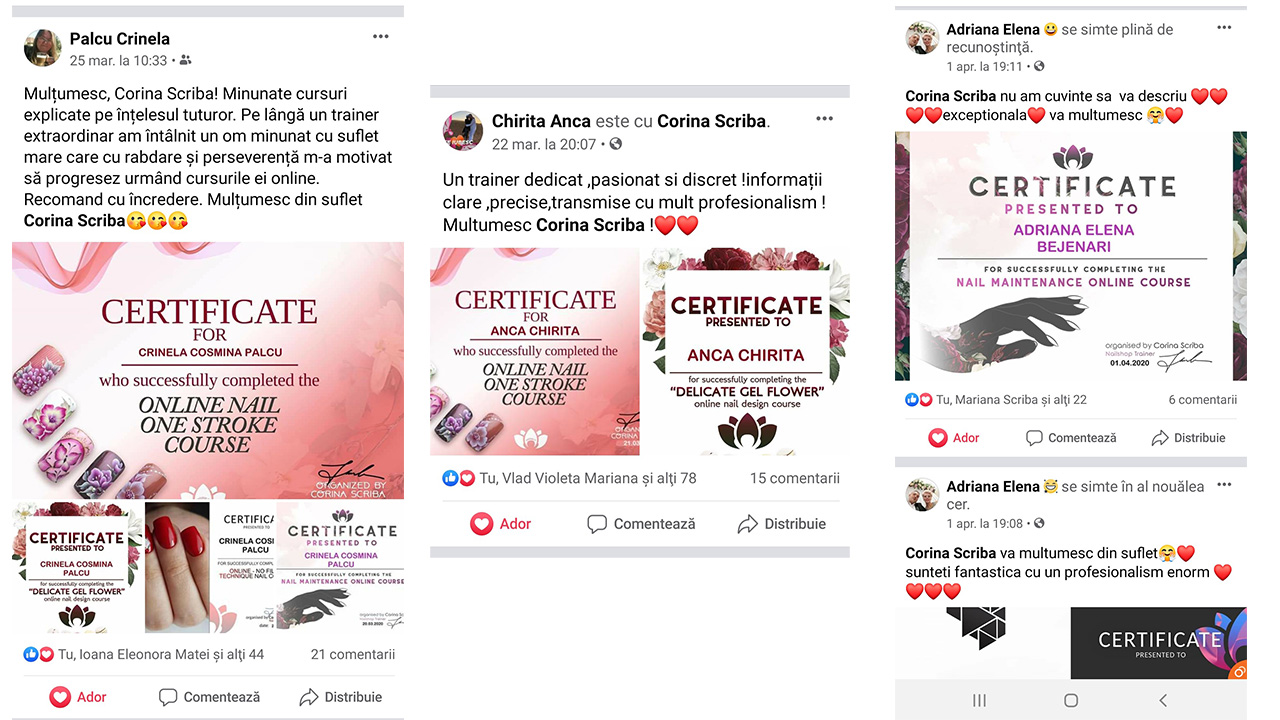1280x720 pixels.
Task: Open options menu on Palcu Crinela's post
Action: coord(381,37)
